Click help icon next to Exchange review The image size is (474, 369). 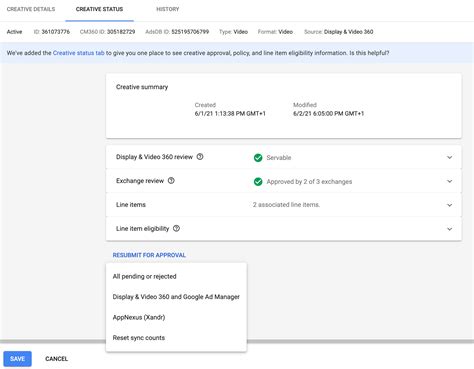click(171, 181)
